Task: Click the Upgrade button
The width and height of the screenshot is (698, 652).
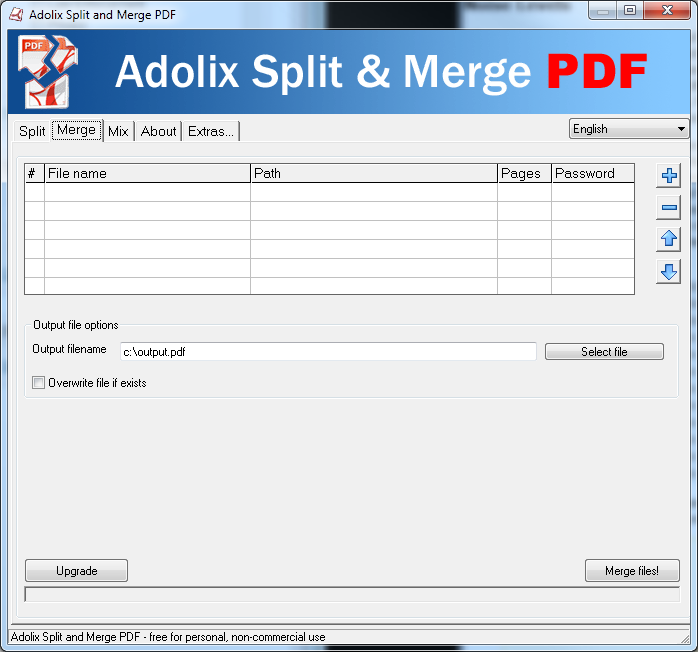Action: click(77, 571)
